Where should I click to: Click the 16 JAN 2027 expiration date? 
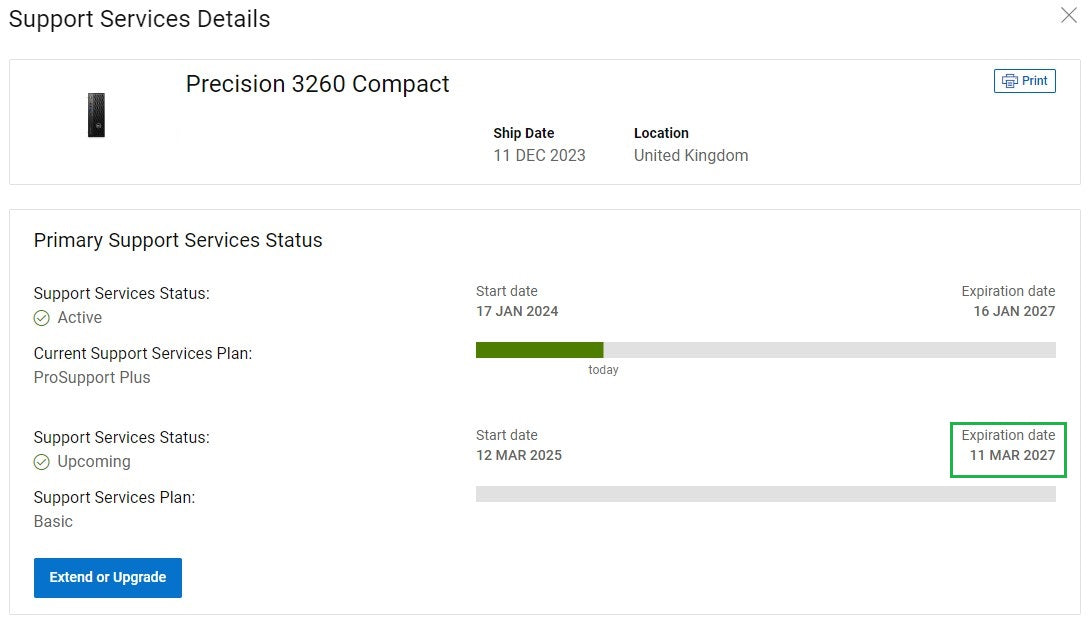[x=1014, y=311]
